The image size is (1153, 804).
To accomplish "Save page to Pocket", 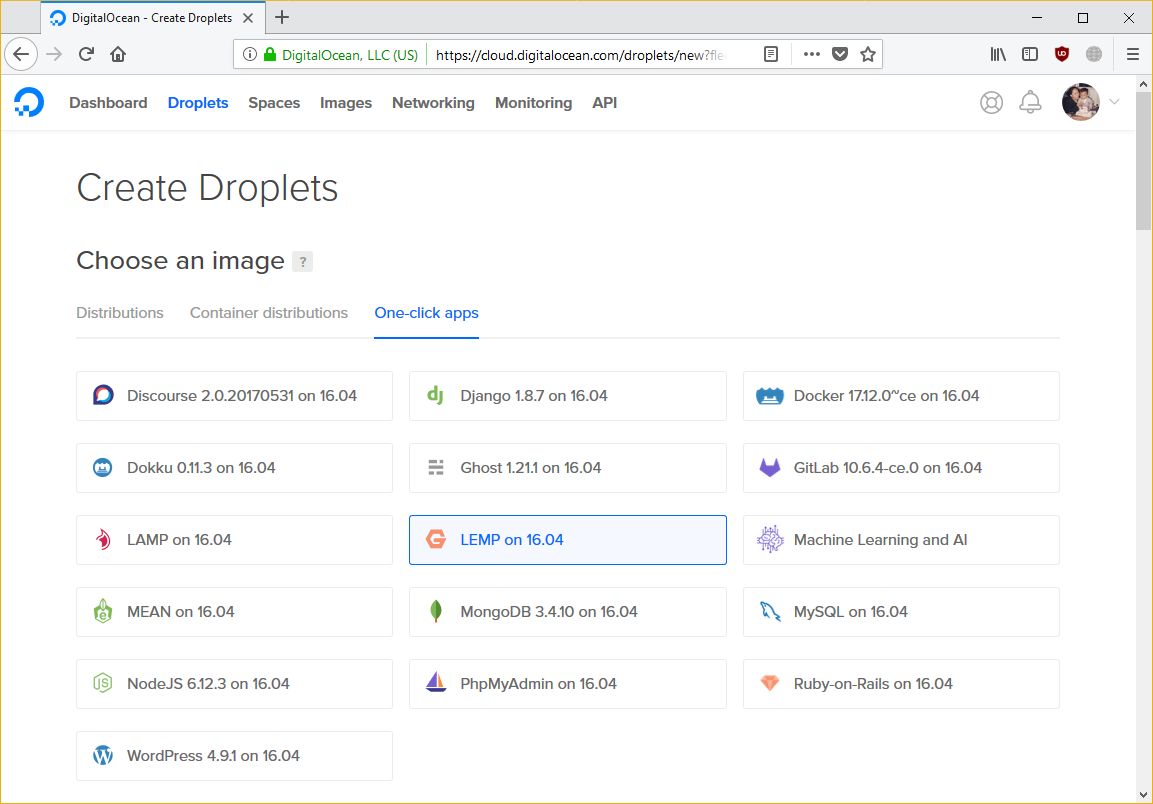I will (840, 54).
